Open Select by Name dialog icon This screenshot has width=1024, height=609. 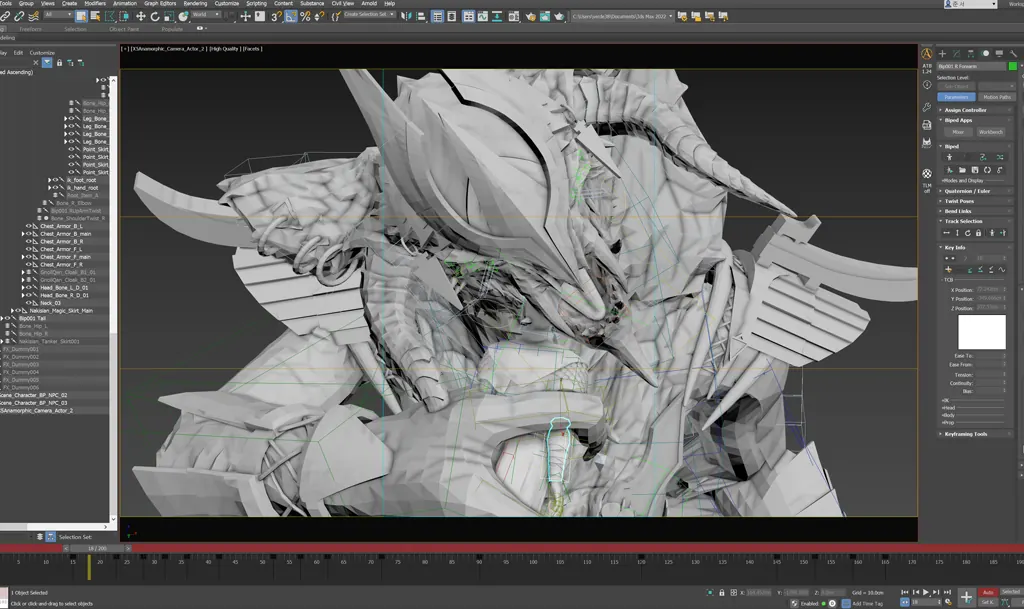pos(95,16)
